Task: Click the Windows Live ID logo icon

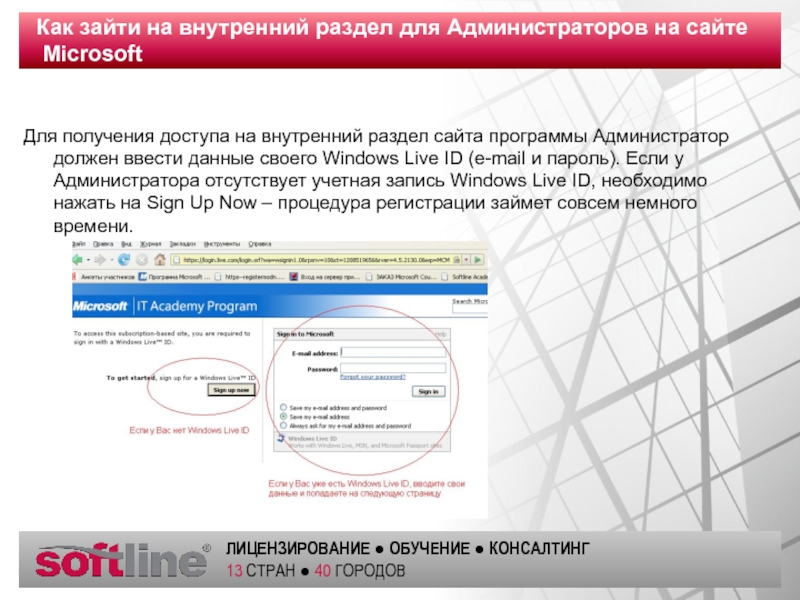Action: point(281,438)
